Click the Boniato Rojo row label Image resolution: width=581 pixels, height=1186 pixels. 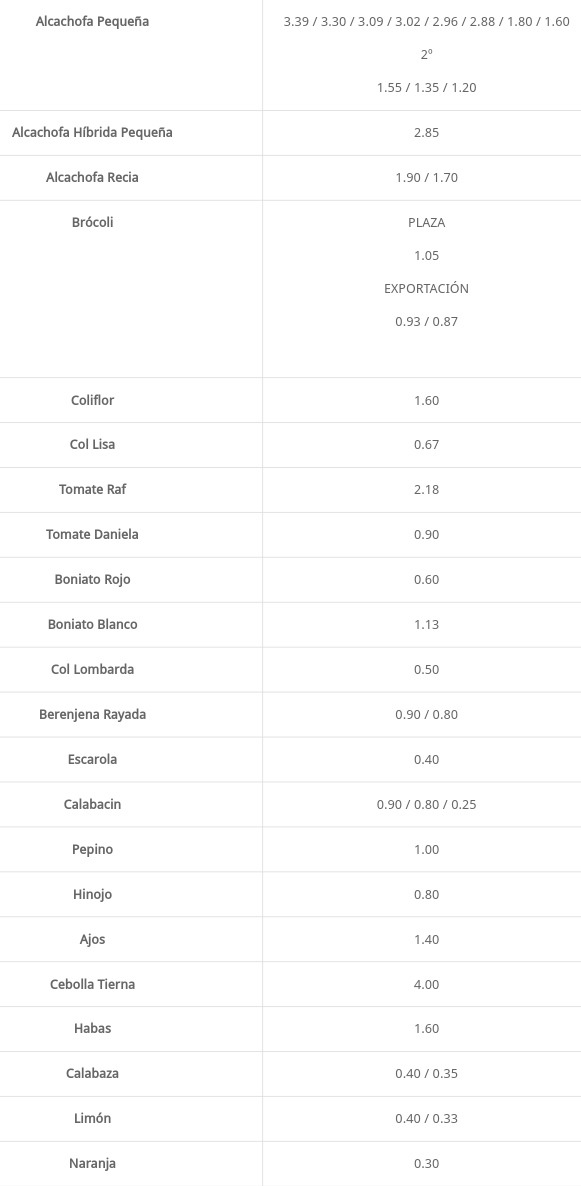[x=92, y=579]
